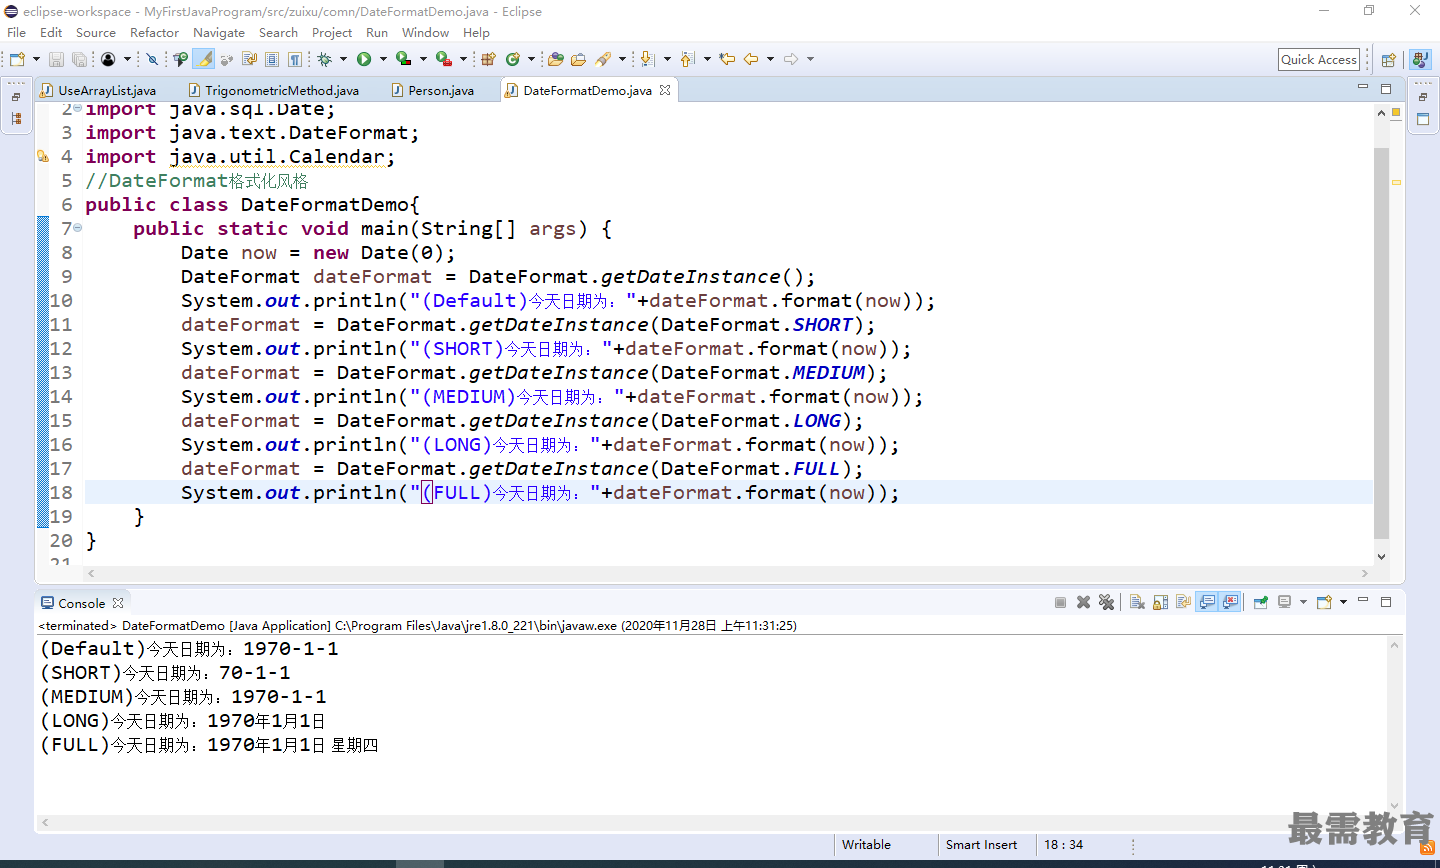This screenshot has width=1440, height=868.
Task: Click the New Java Package icon
Action: (488, 59)
